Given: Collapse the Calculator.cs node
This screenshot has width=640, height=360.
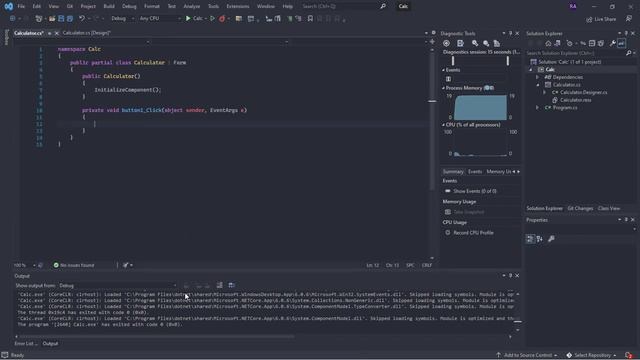Looking at the screenshot, I should pos(538,85).
